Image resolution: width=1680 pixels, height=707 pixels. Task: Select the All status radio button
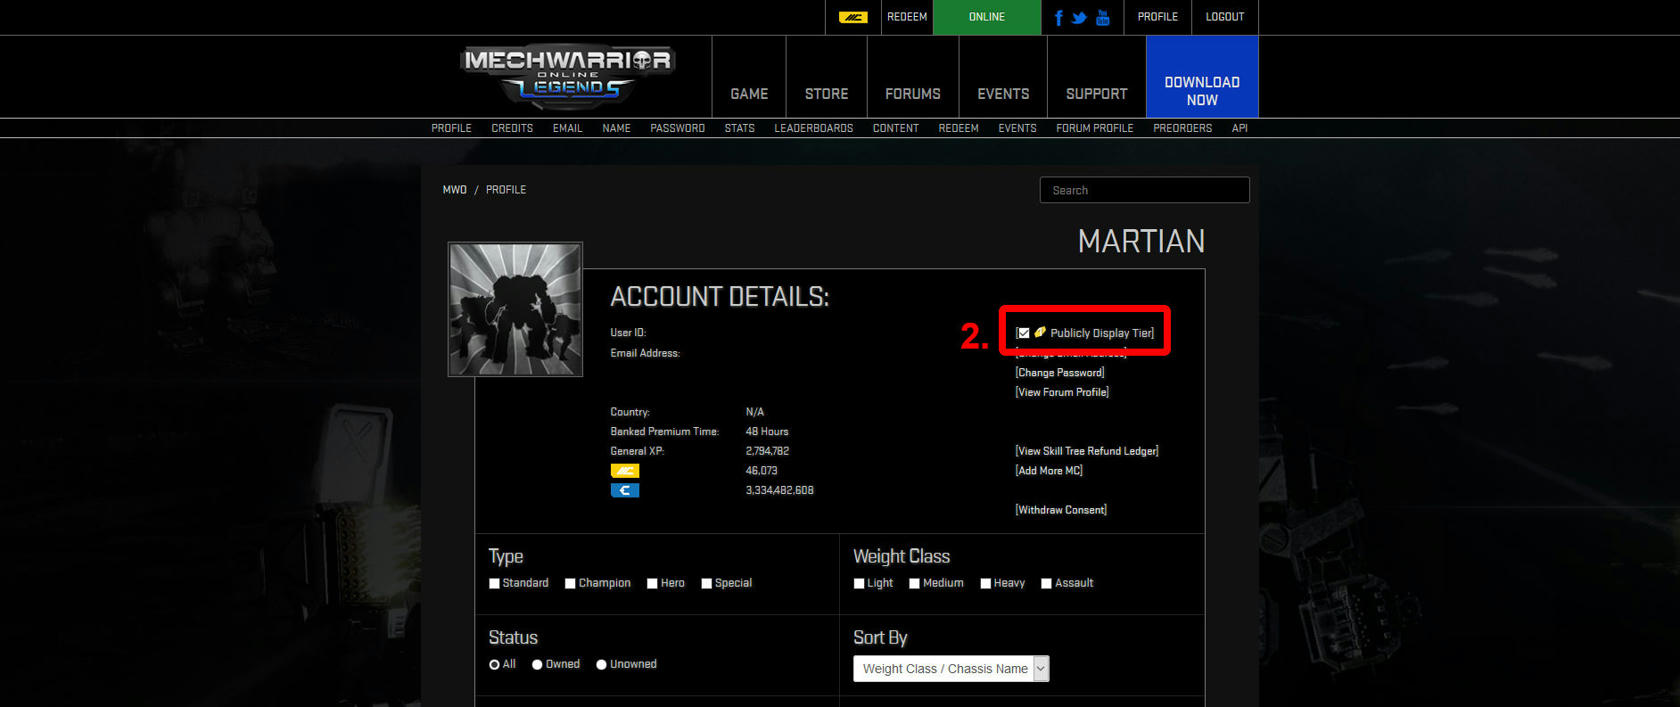pos(494,664)
